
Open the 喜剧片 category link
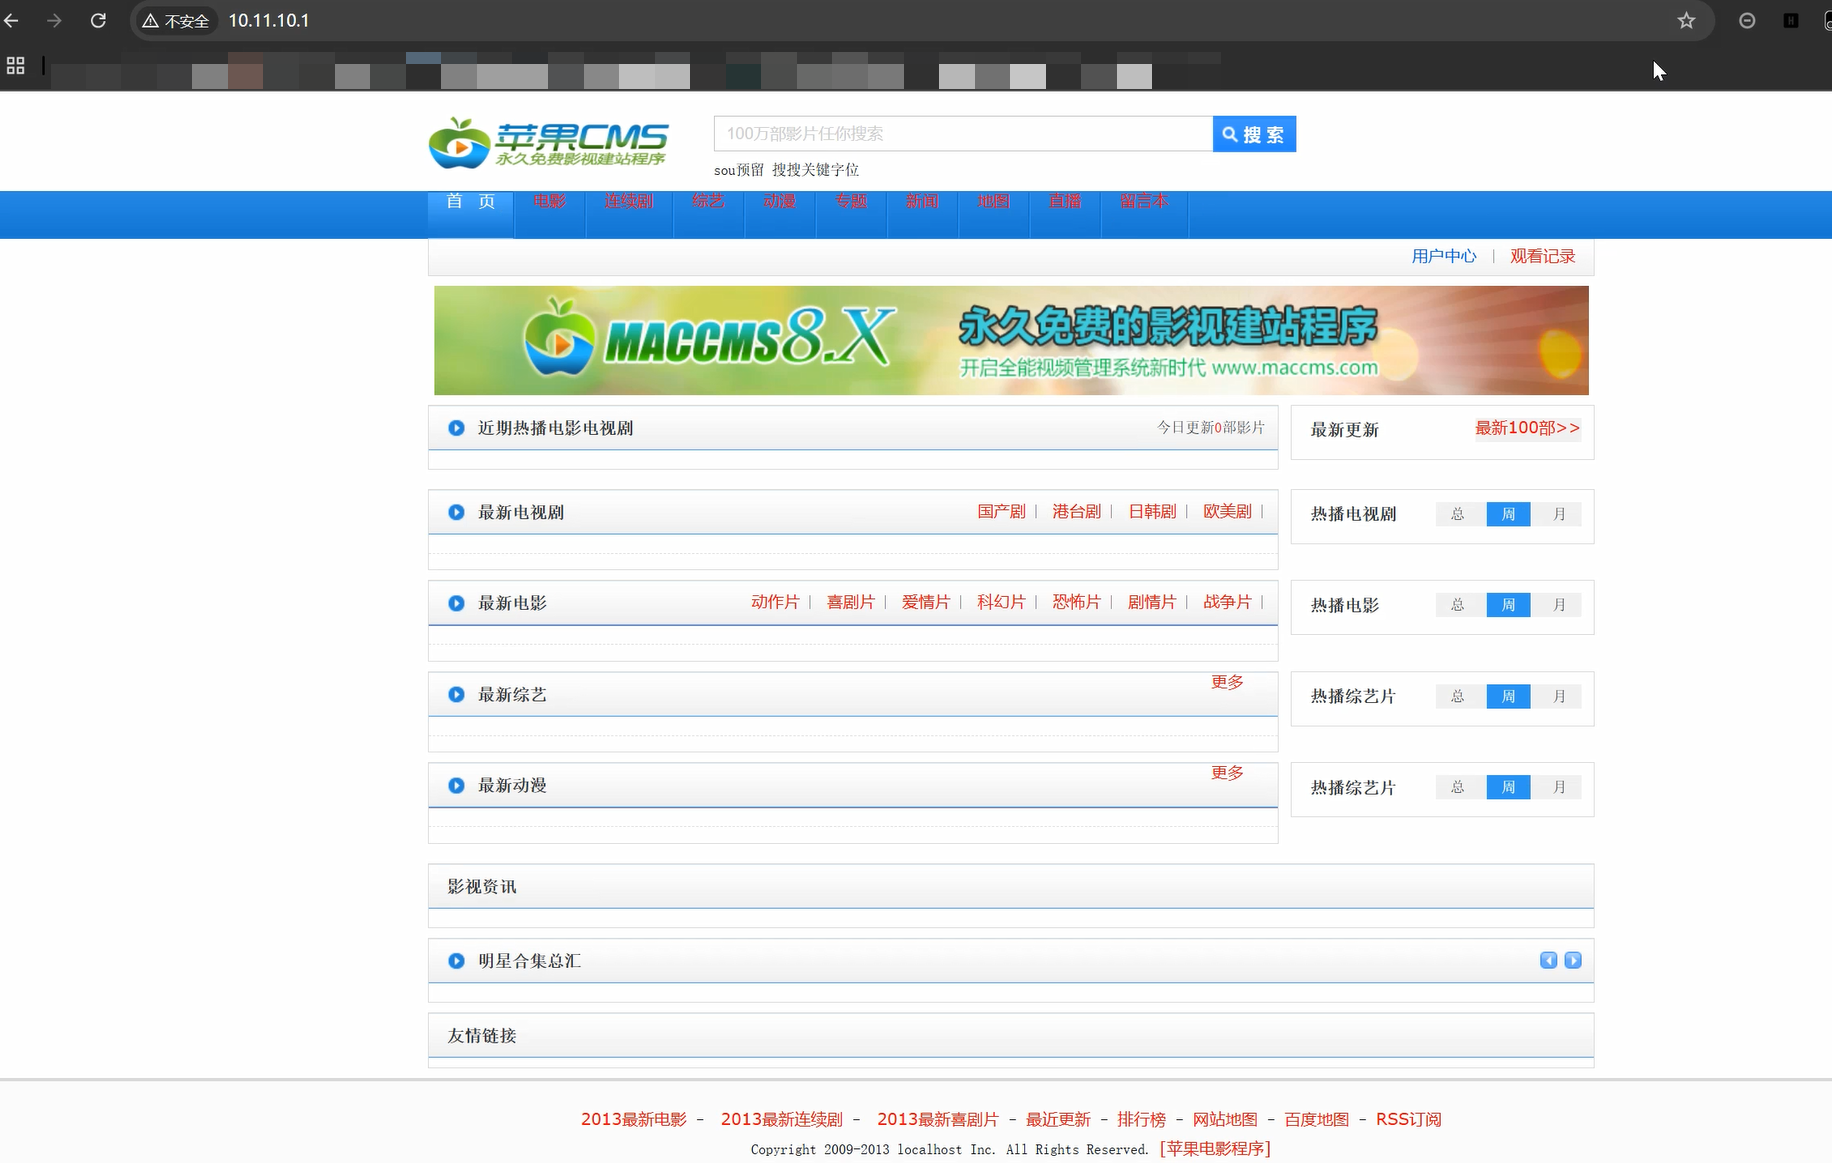tap(851, 602)
